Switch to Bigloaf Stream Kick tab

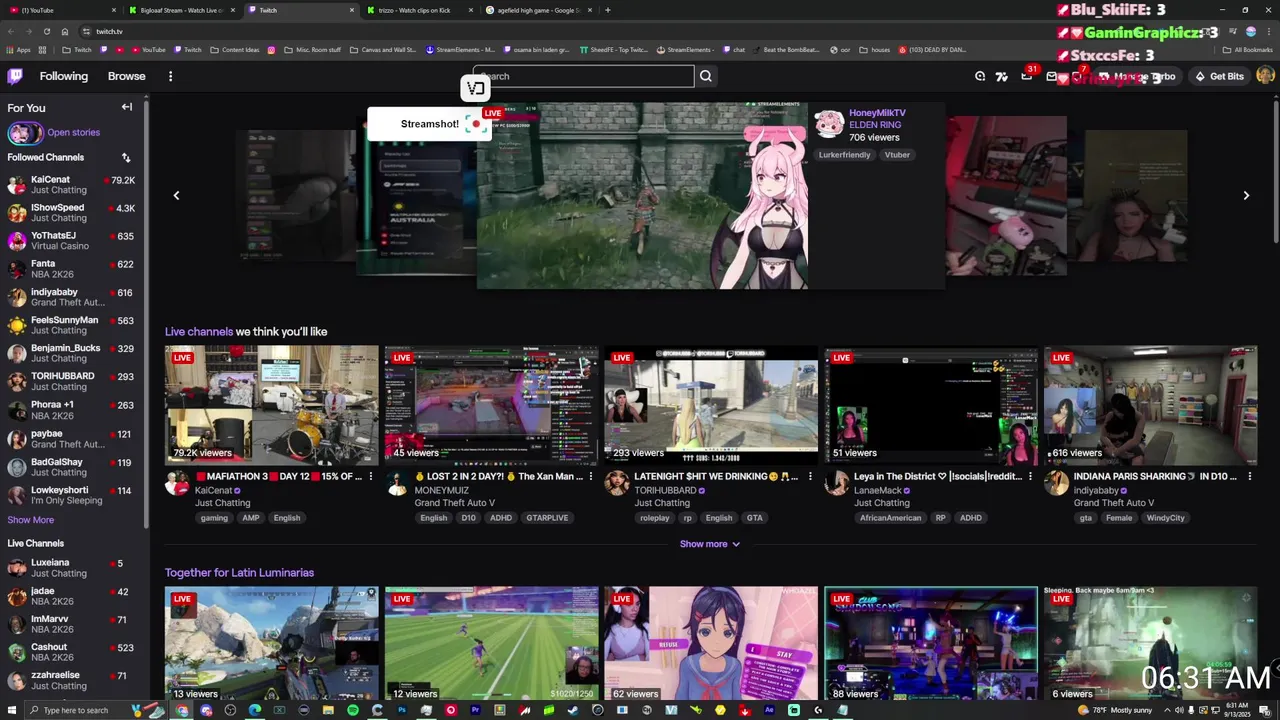[180, 10]
